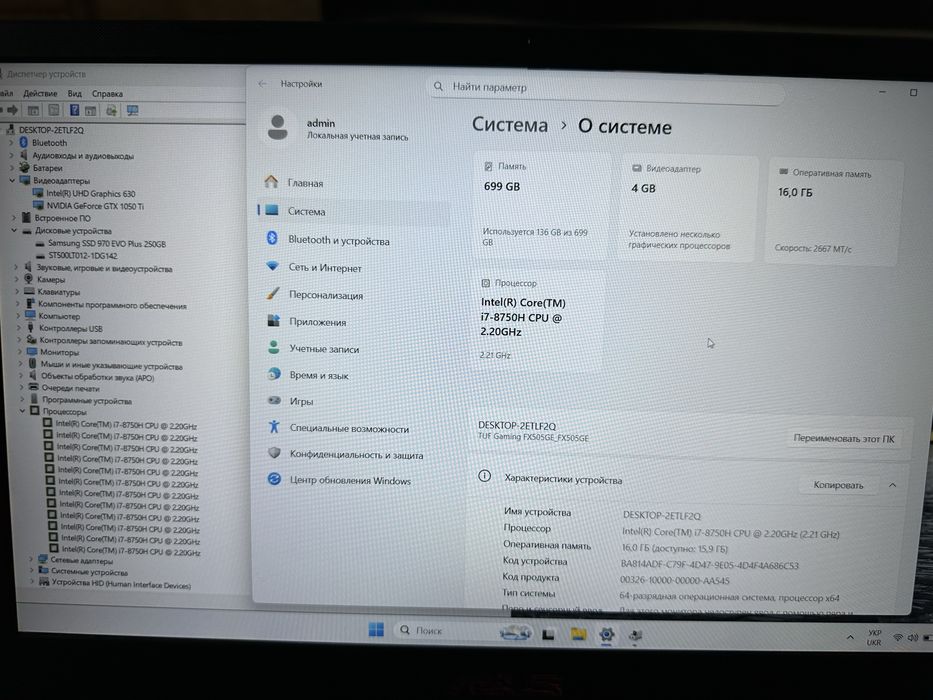
Task: Click the Settings gear in the taskbar
Action: click(606, 635)
